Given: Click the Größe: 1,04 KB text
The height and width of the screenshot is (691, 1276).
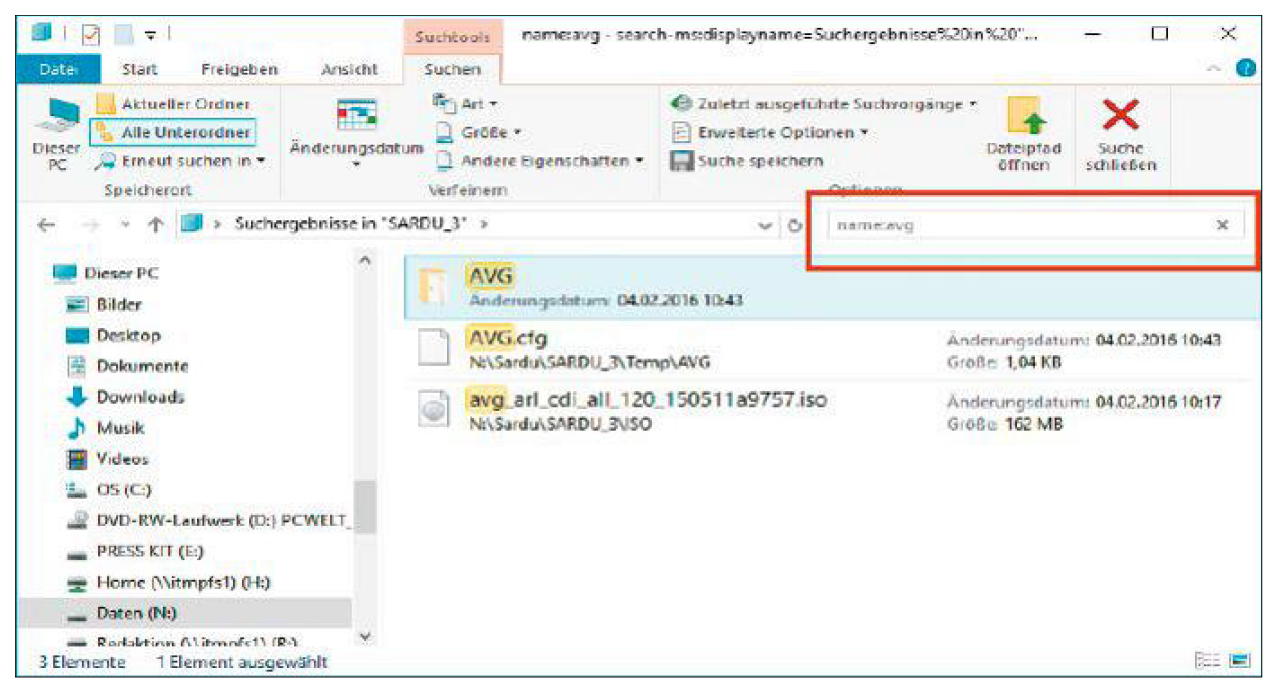Looking at the screenshot, I should (1003, 361).
